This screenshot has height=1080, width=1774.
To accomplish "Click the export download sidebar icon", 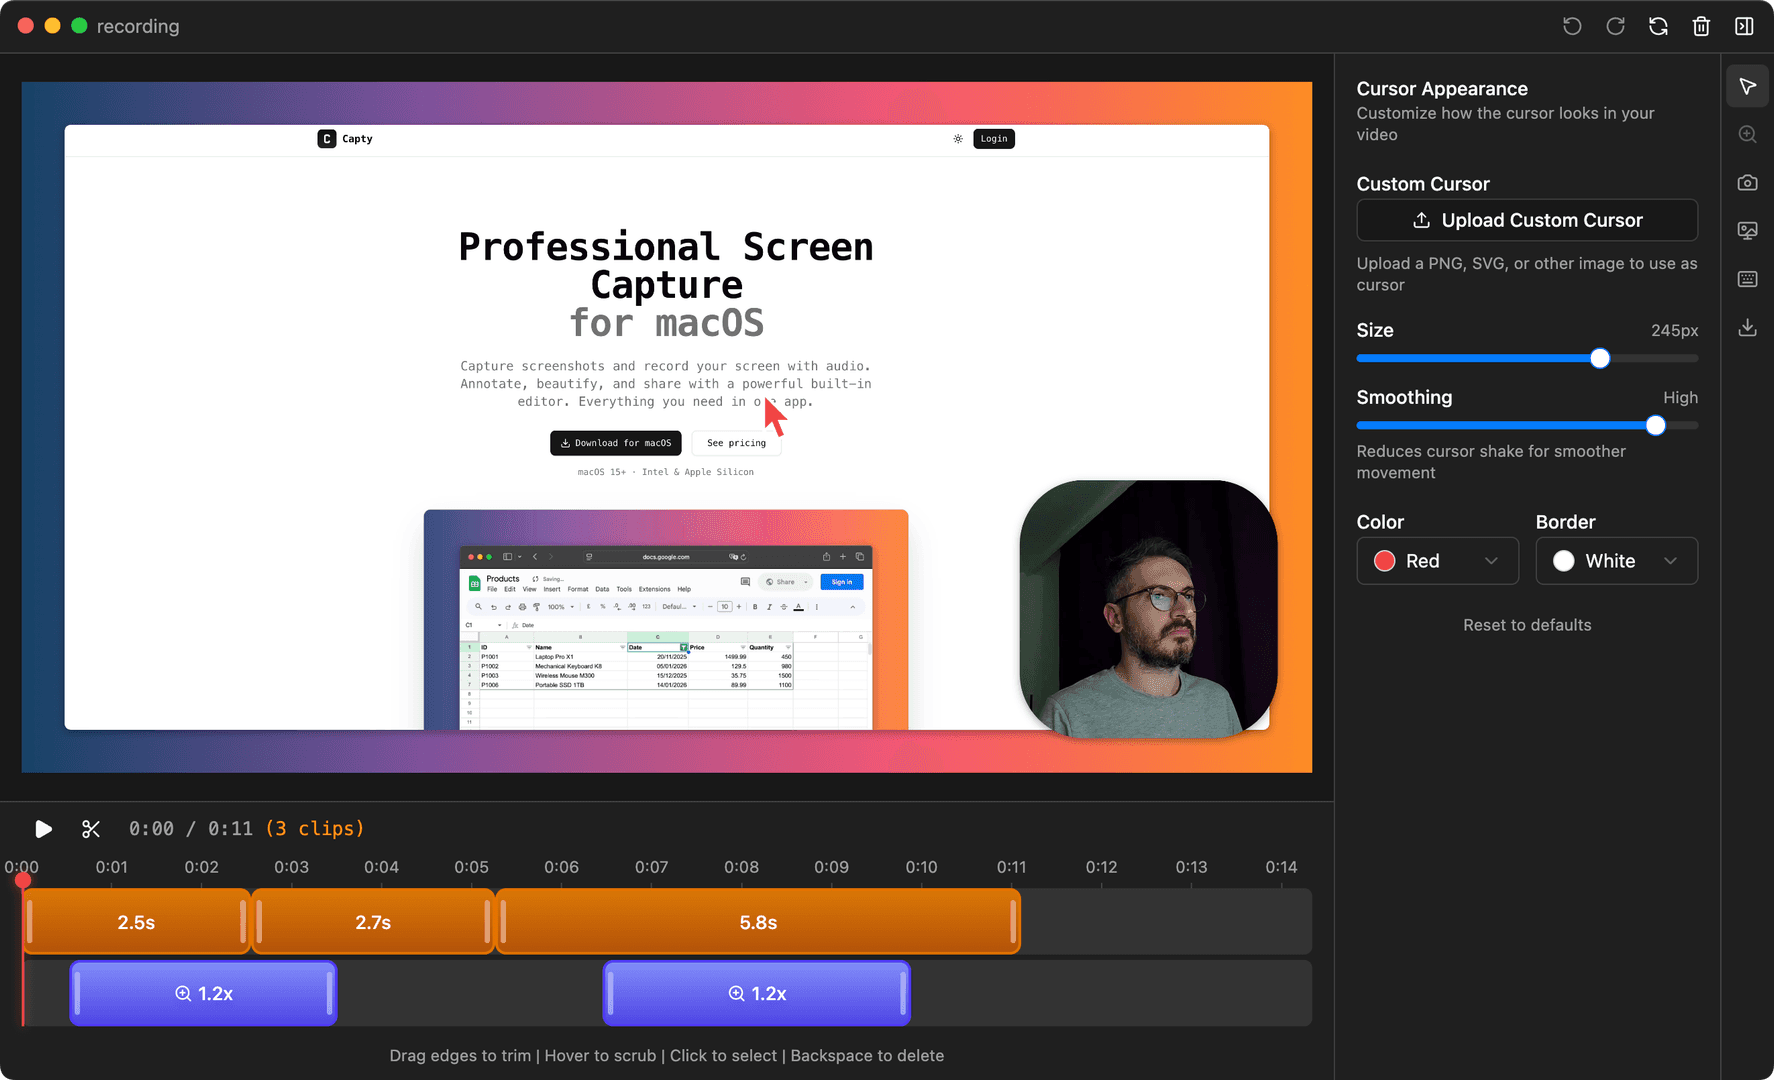I will [x=1747, y=328].
